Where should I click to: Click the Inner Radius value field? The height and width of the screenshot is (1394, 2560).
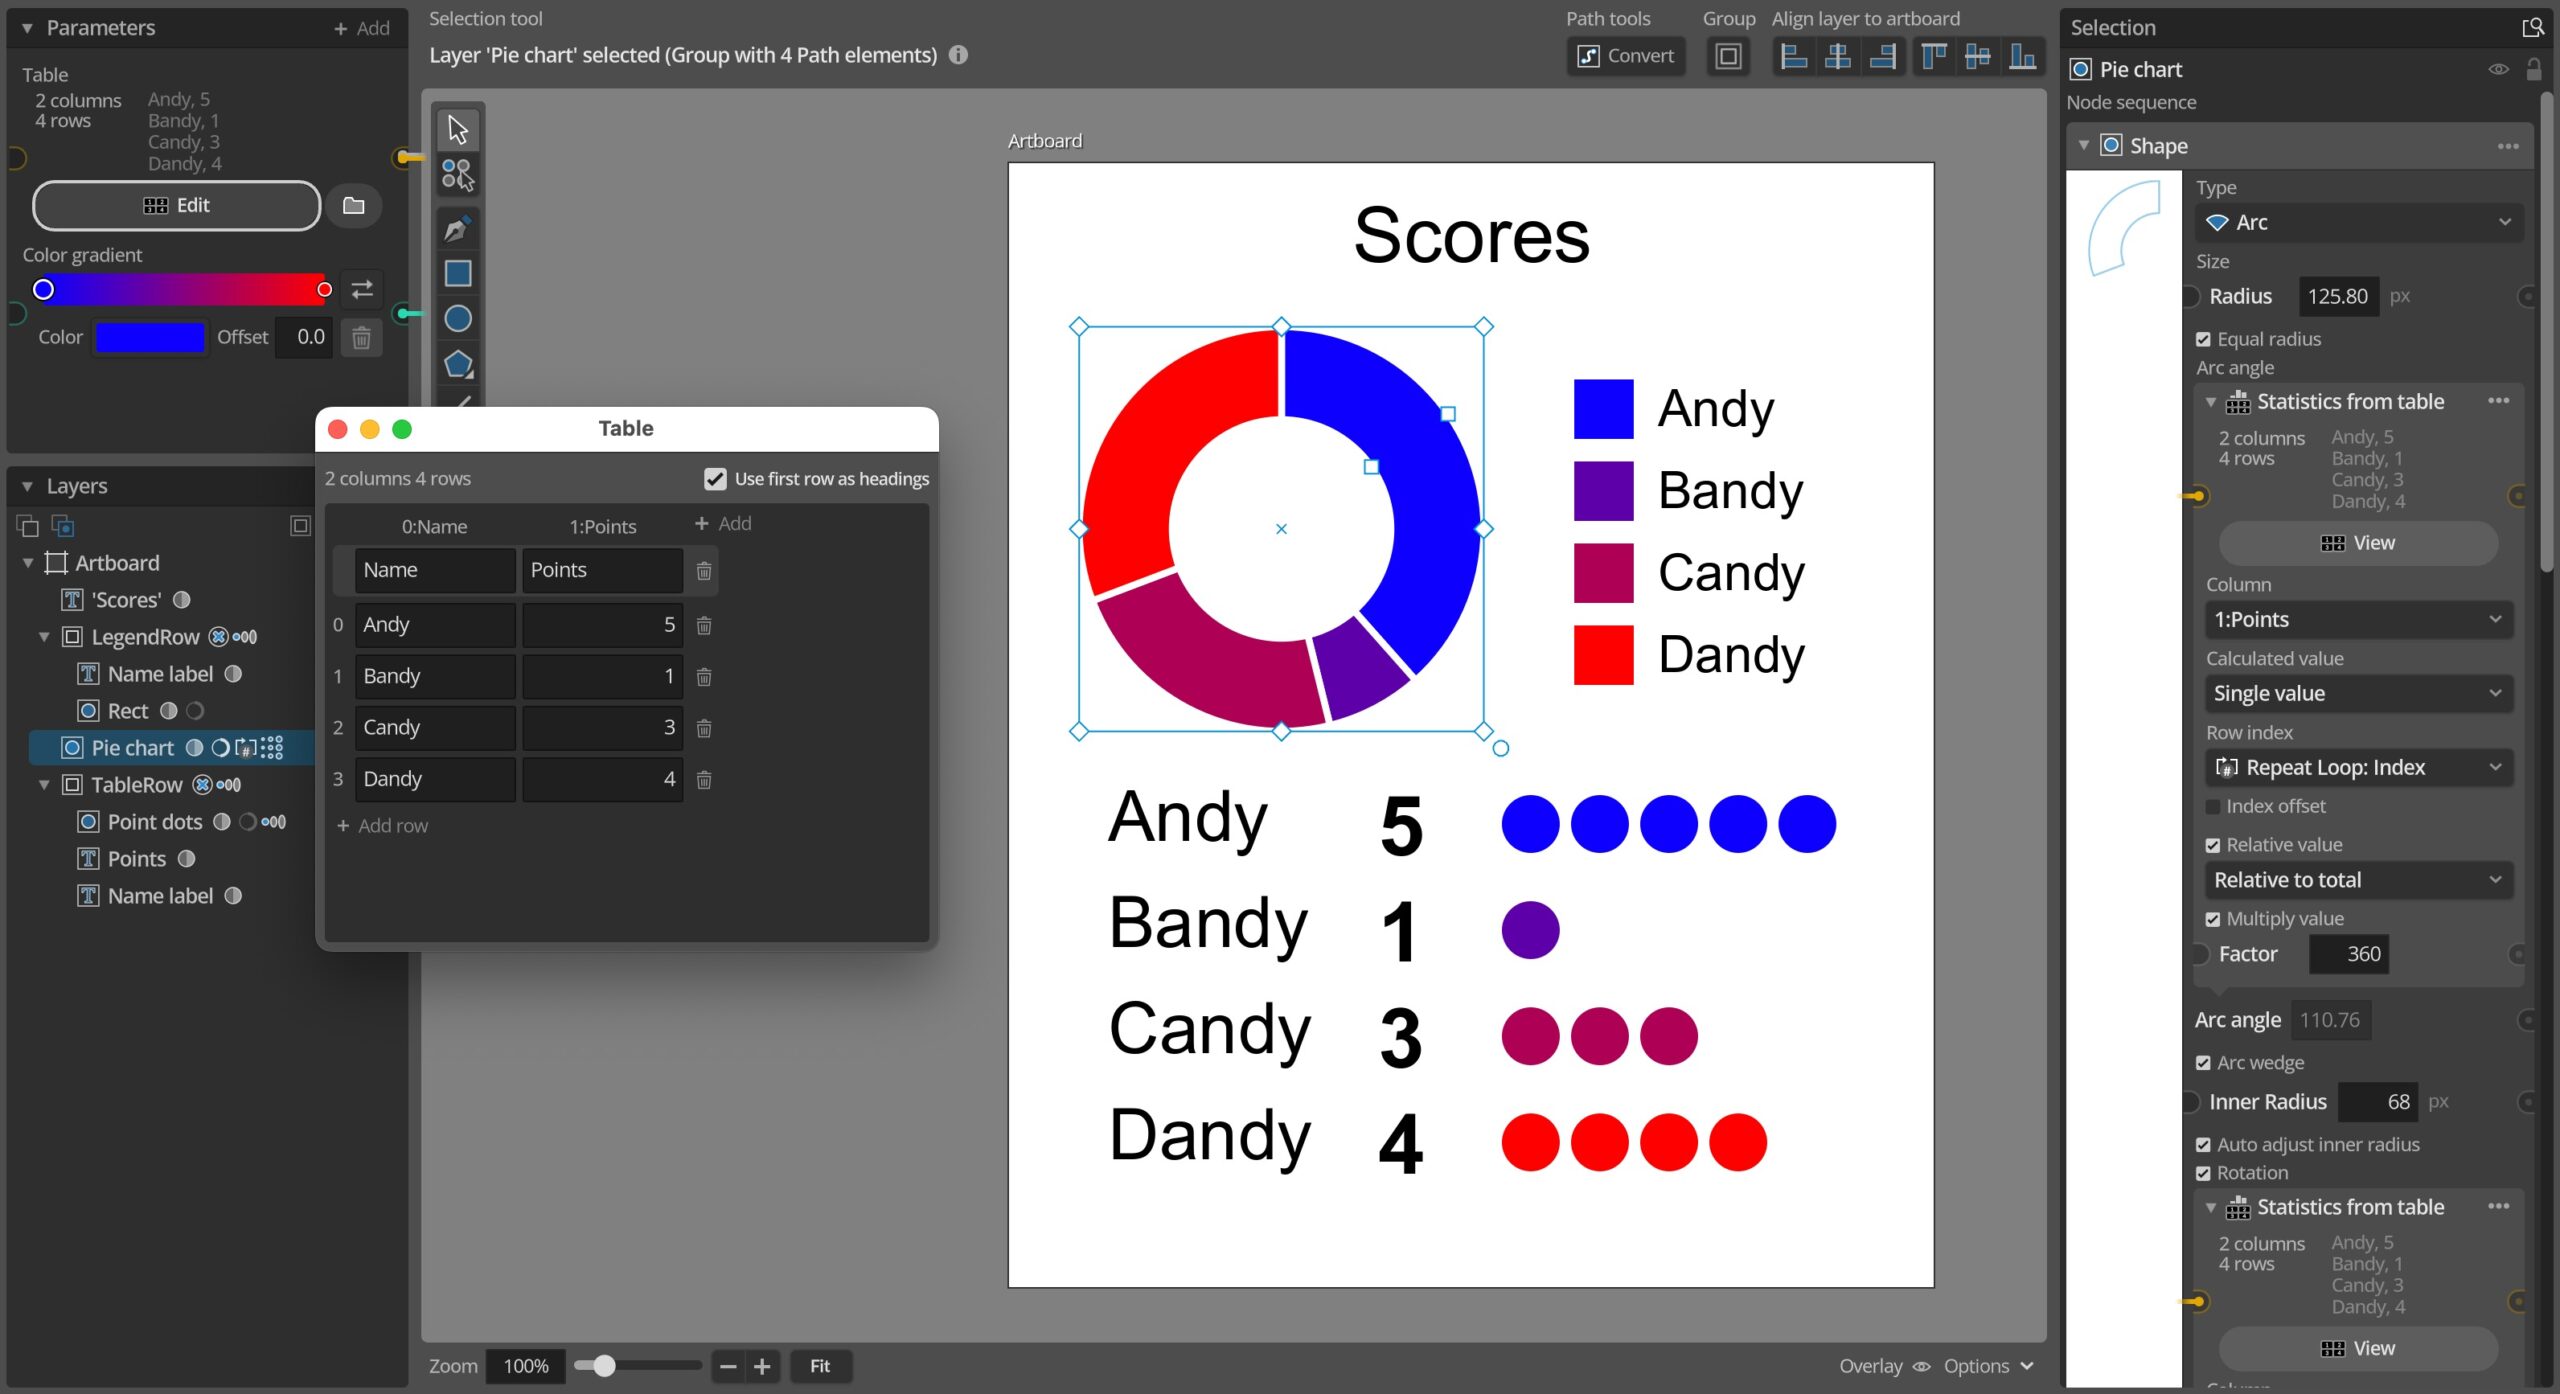tap(2378, 1101)
